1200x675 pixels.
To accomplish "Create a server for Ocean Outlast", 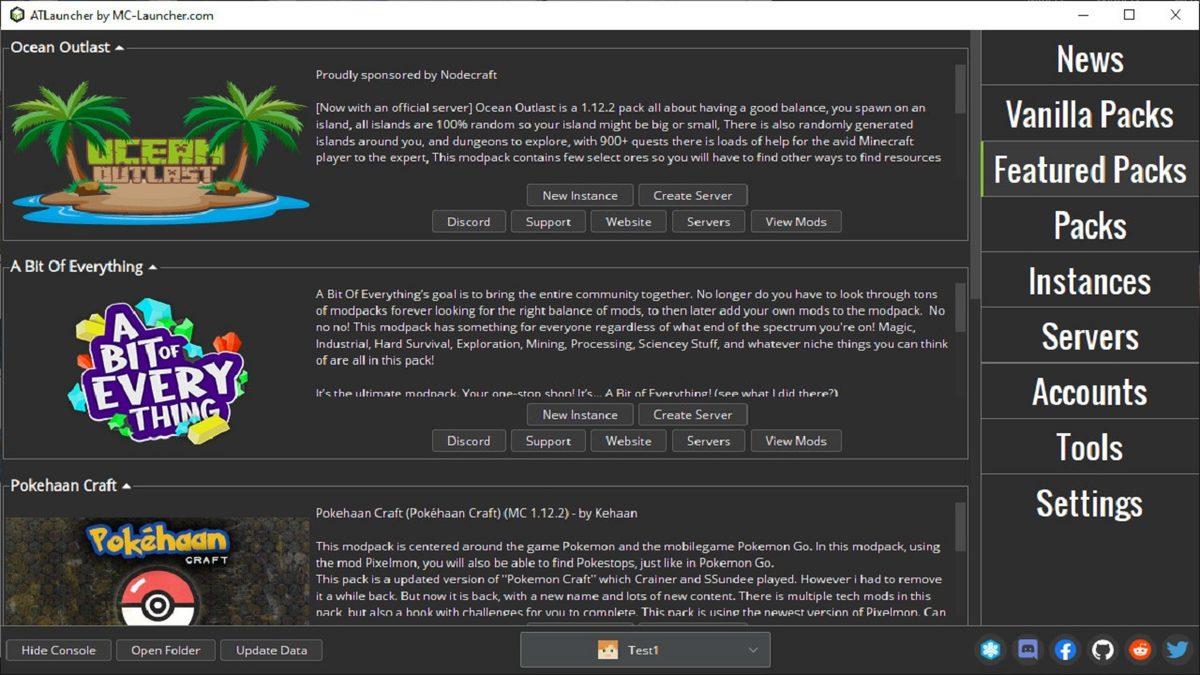I will tap(693, 194).
